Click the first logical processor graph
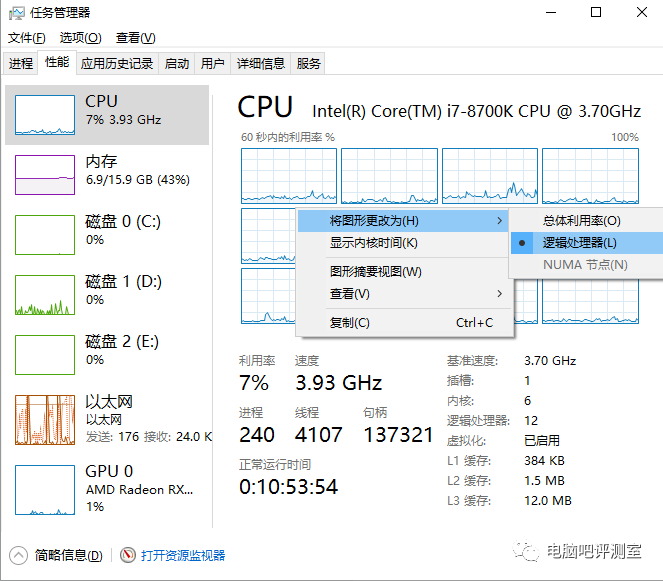This screenshot has height=581, width=663. pos(289,176)
